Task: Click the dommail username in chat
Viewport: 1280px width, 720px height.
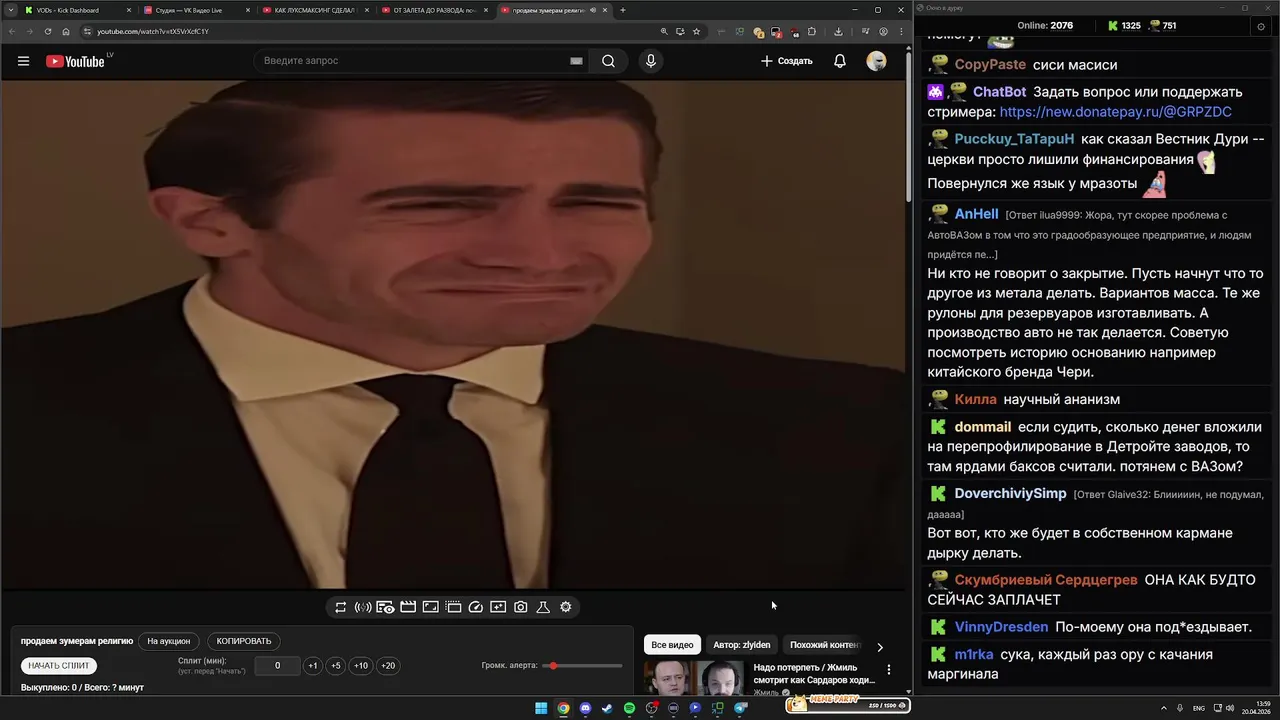Action: 983,427
